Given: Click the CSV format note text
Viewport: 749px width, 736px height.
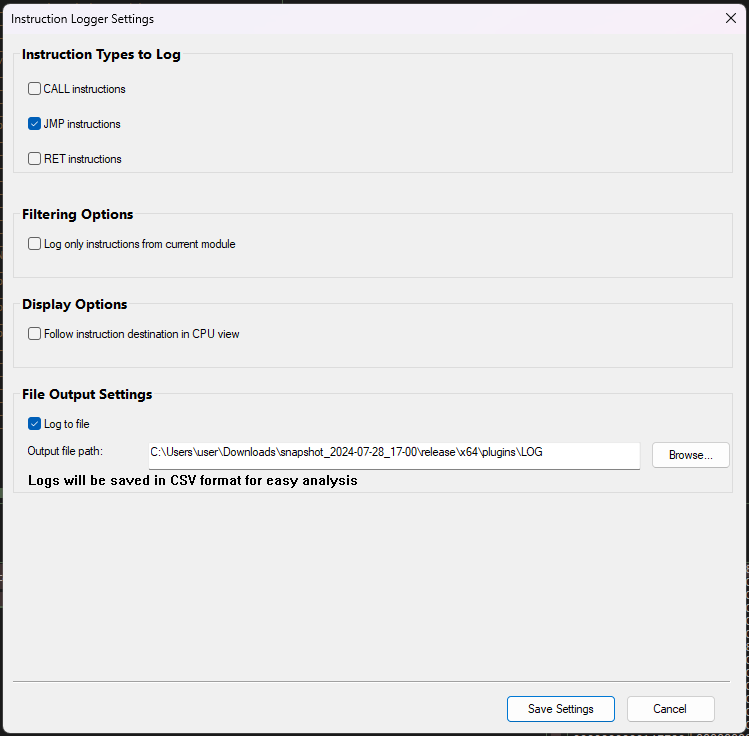Looking at the screenshot, I should [x=193, y=480].
